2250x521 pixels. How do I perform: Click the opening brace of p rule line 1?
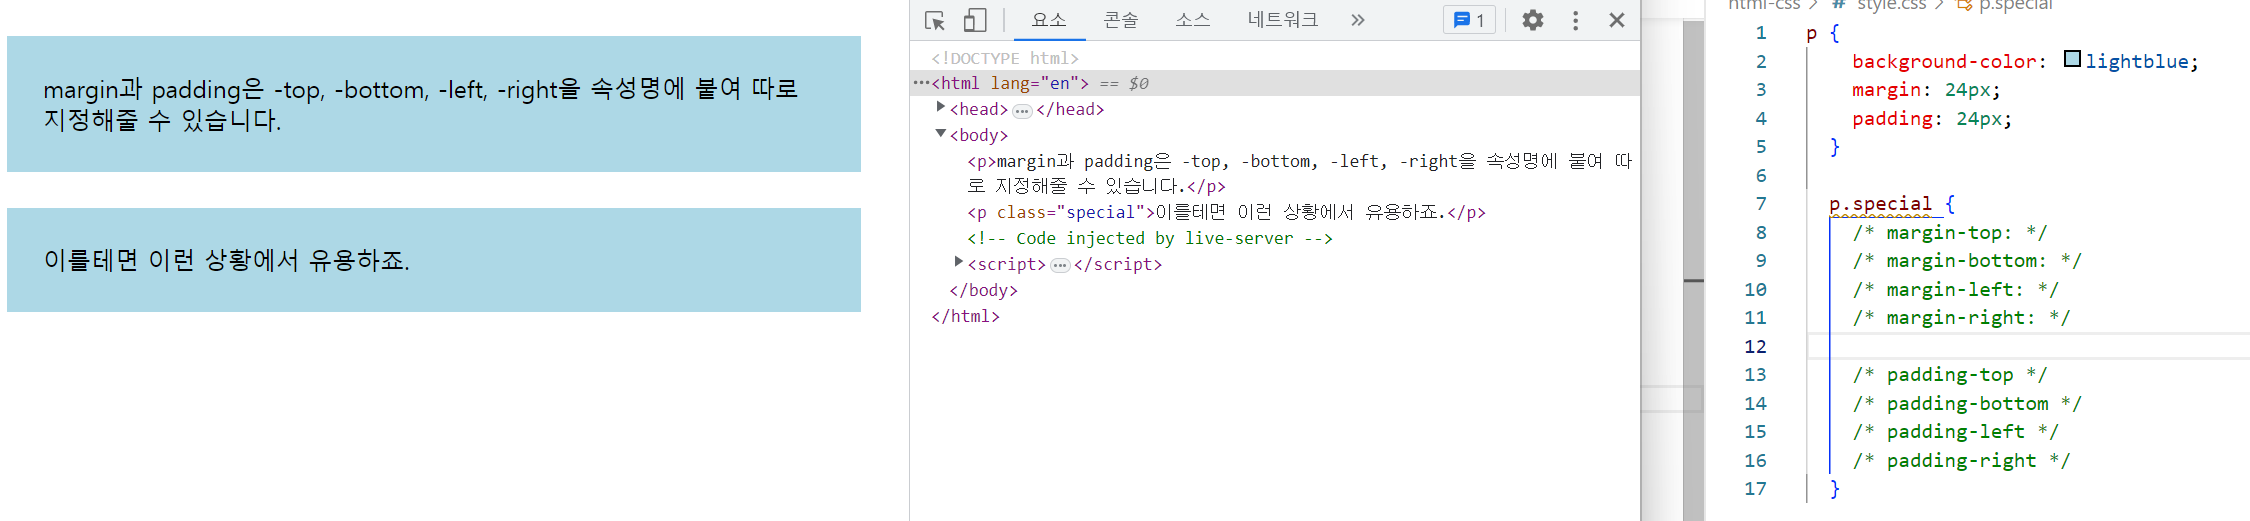pyautogui.click(x=1834, y=33)
